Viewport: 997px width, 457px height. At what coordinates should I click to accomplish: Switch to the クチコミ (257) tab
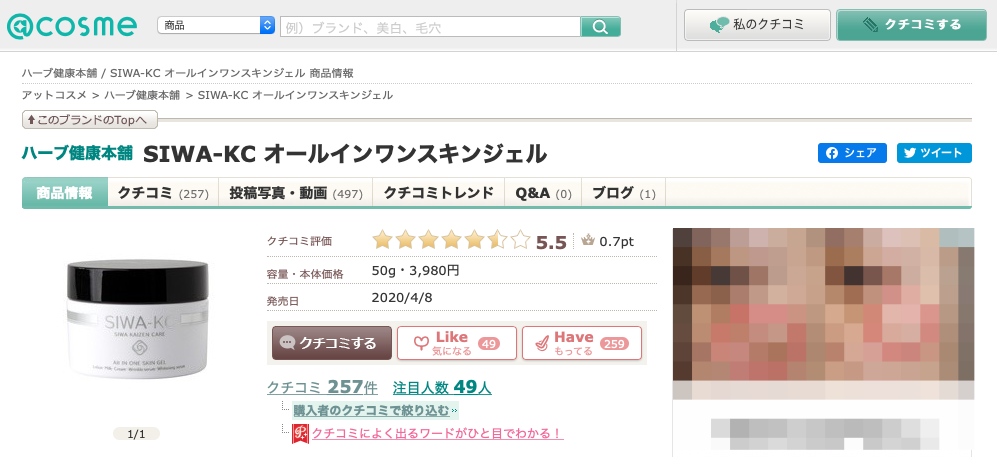pos(163,193)
